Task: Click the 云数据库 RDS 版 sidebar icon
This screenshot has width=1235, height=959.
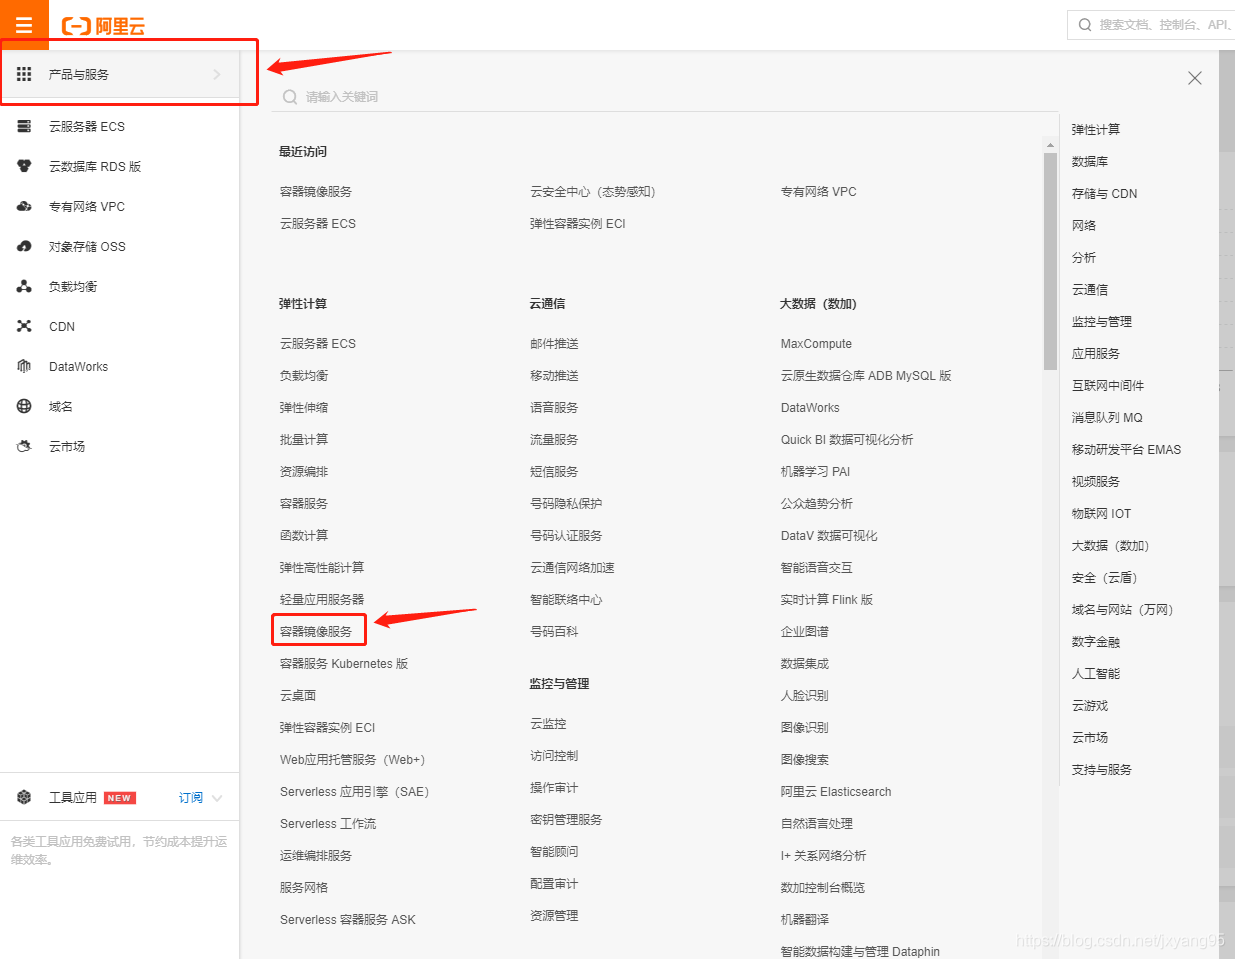Action: click(24, 166)
